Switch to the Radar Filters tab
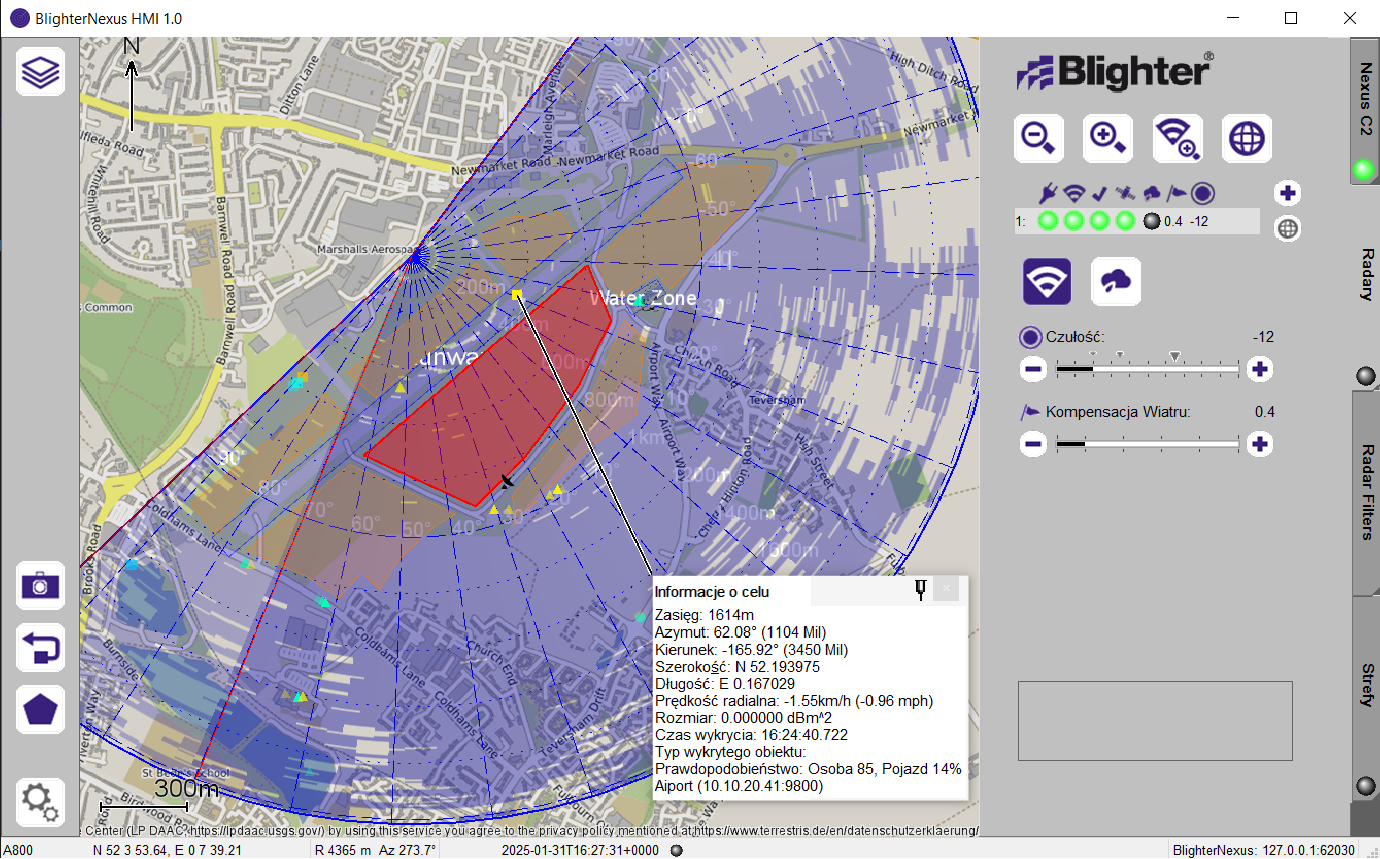Viewport: 1380px width, 859px height. (1365, 493)
